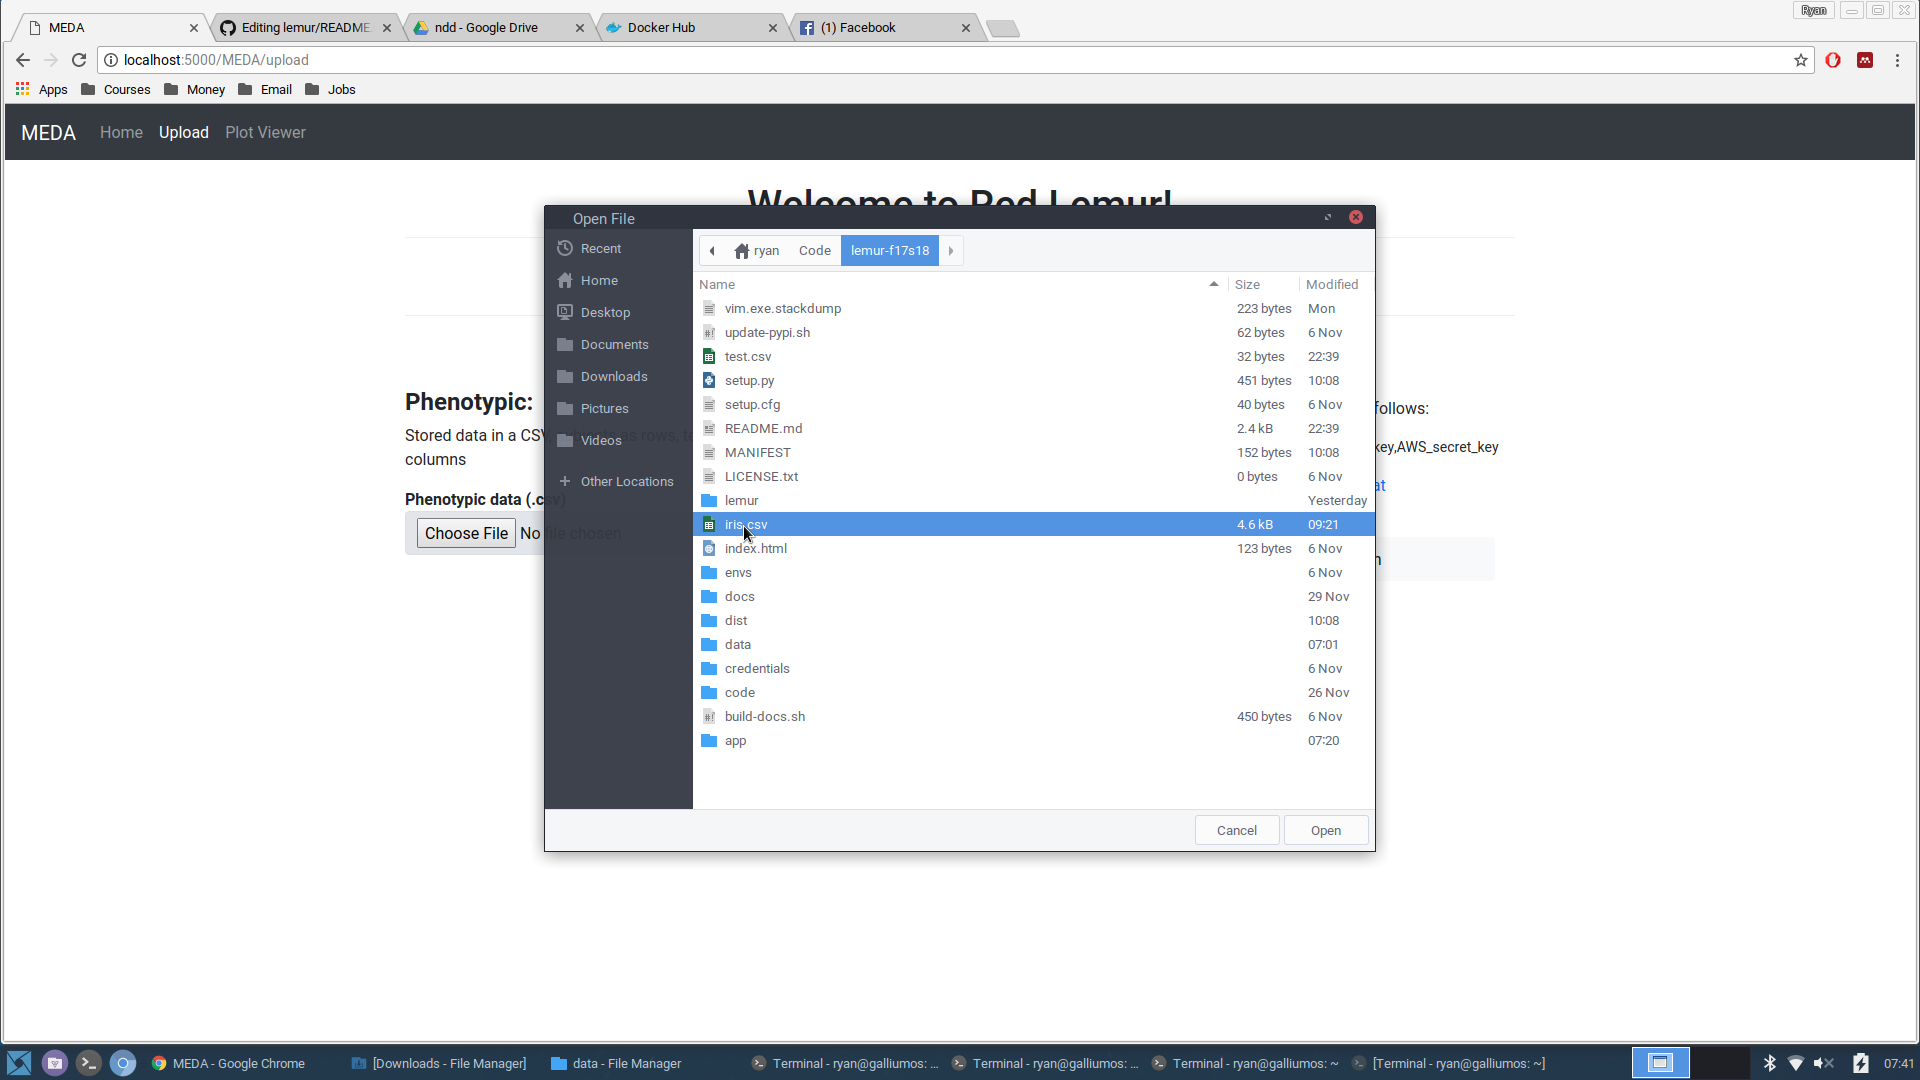The height and width of the screenshot is (1080, 1920).
Task: Switch to the Docker Hub tab
Action: coord(661,28)
